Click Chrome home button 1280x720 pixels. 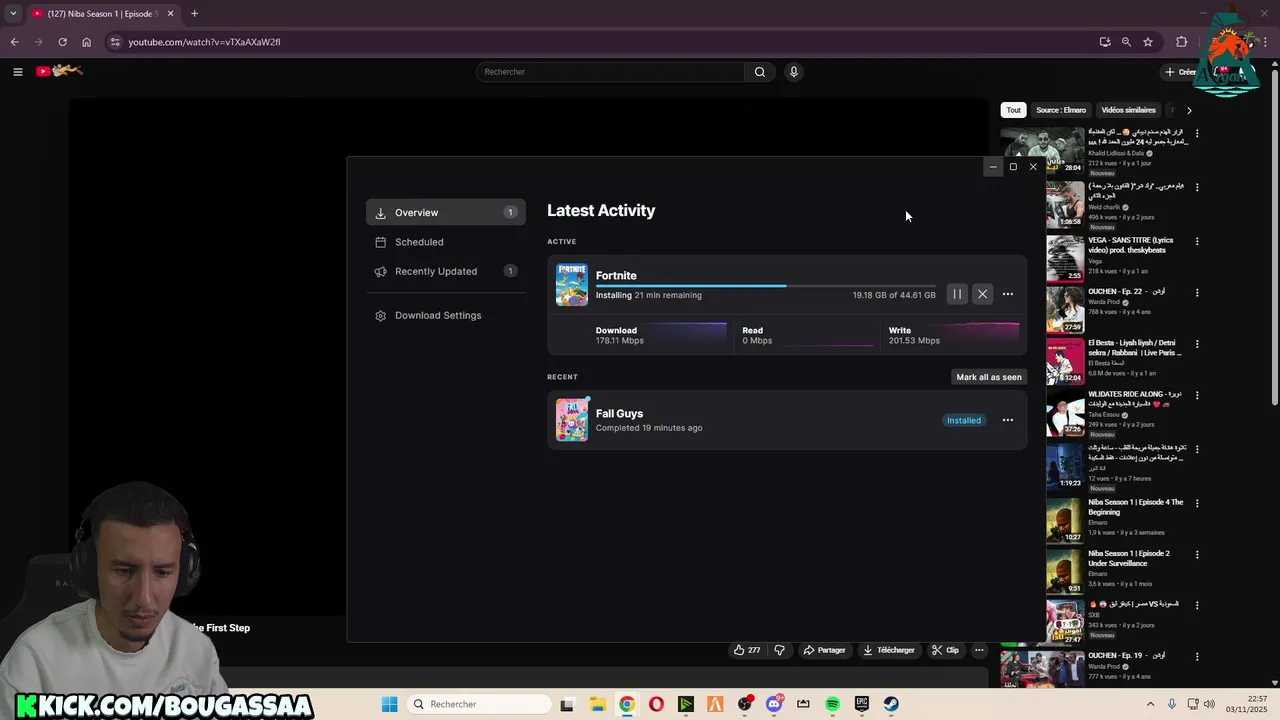87,42
